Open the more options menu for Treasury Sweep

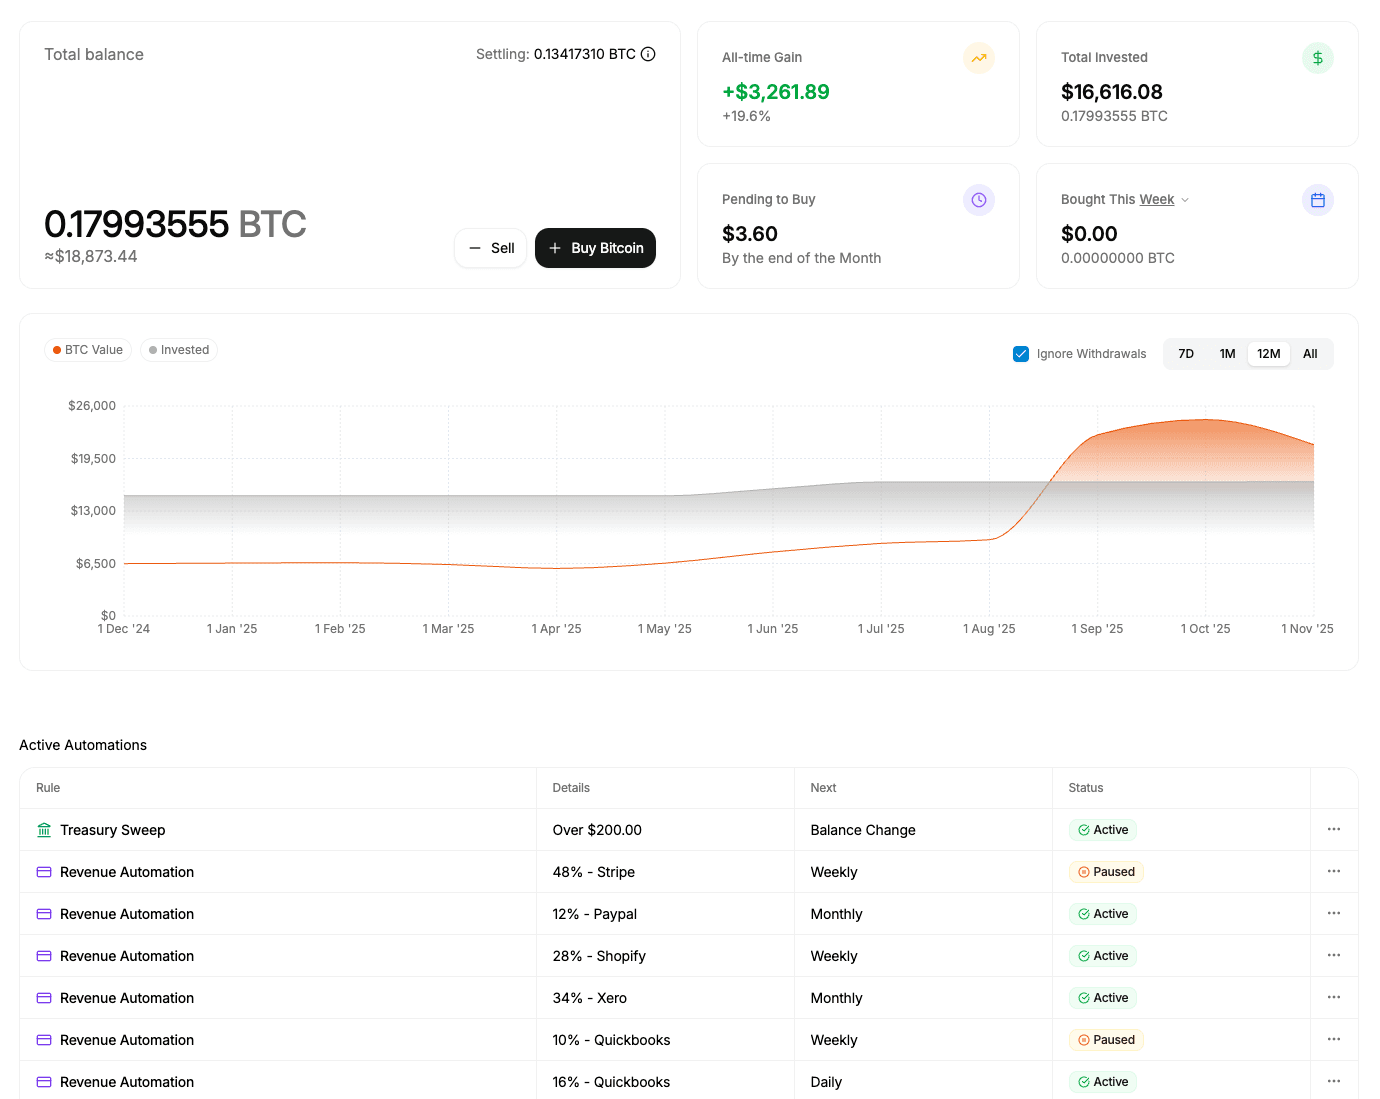pos(1333,830)
